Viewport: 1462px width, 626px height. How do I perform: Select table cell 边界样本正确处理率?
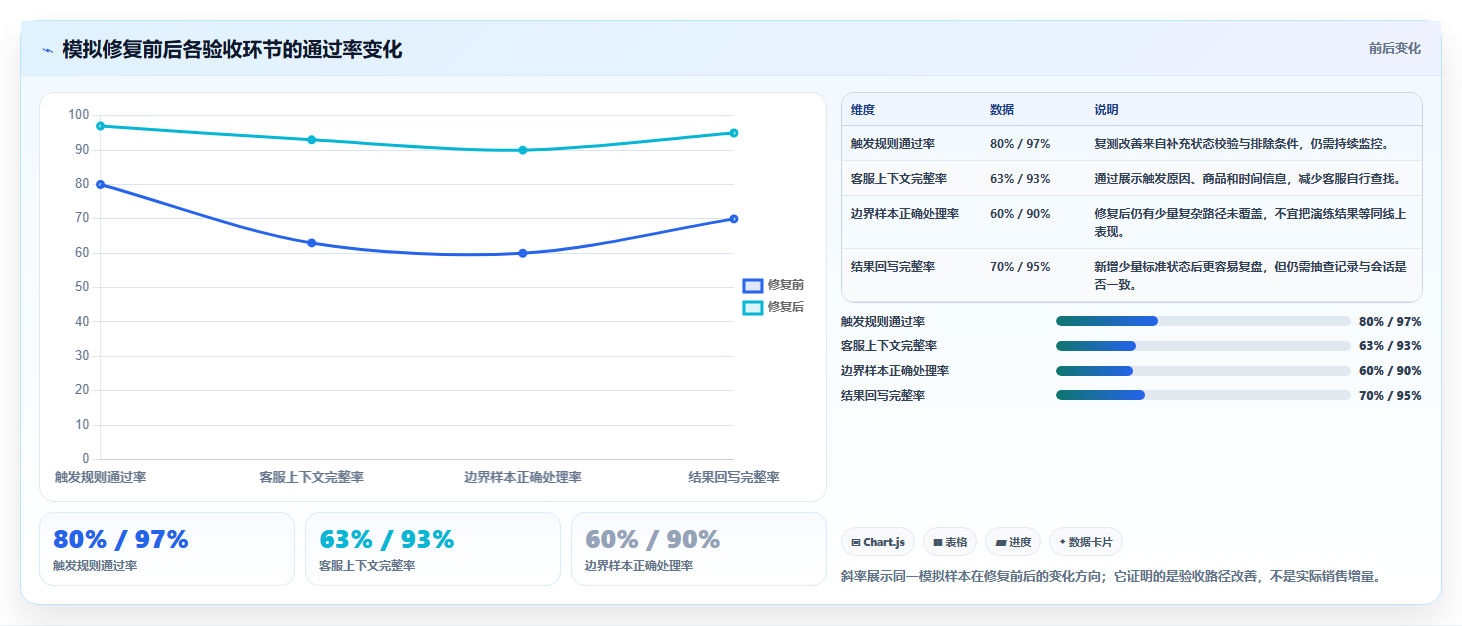click(905, 214)
